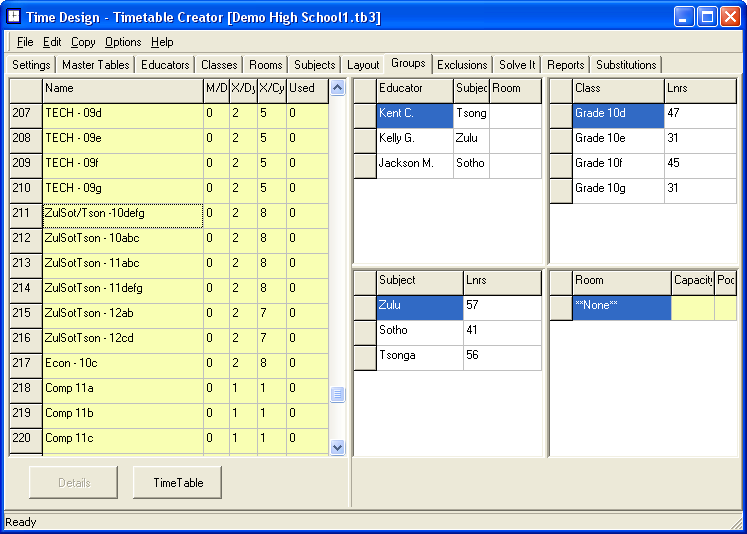
Task: Select educator Kelly G. in list
Action: tap(414, 138)
